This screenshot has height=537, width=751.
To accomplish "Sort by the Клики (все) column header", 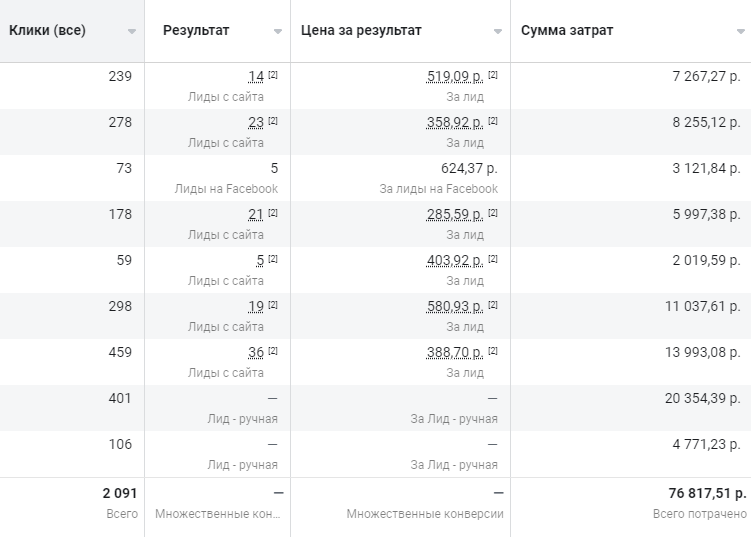I will click(x=47, y=30).
